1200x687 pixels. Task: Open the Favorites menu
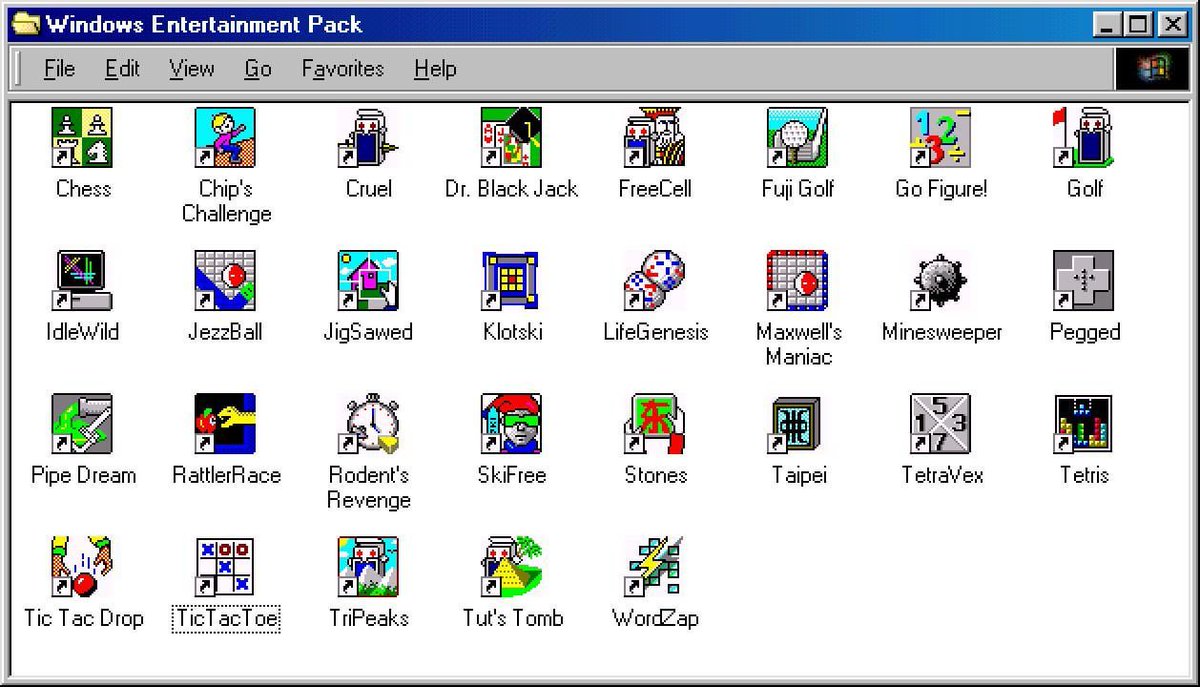click(x=343, y=69)
